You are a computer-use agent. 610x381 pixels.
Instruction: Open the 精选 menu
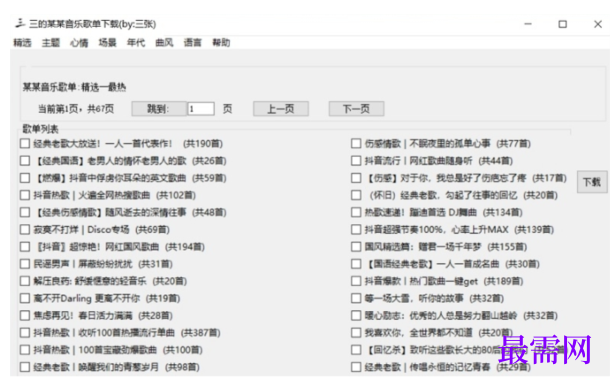[x=22, y=42]
